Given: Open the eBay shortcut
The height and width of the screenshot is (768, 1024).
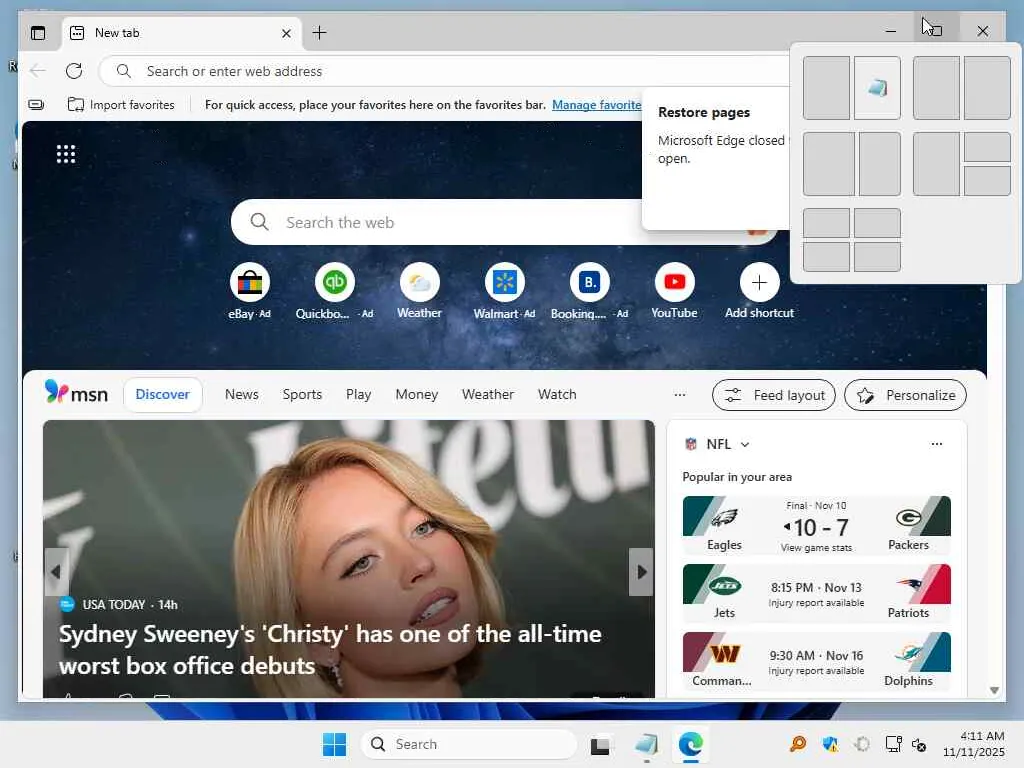Looking at the screenshot, I should [249, 291].
